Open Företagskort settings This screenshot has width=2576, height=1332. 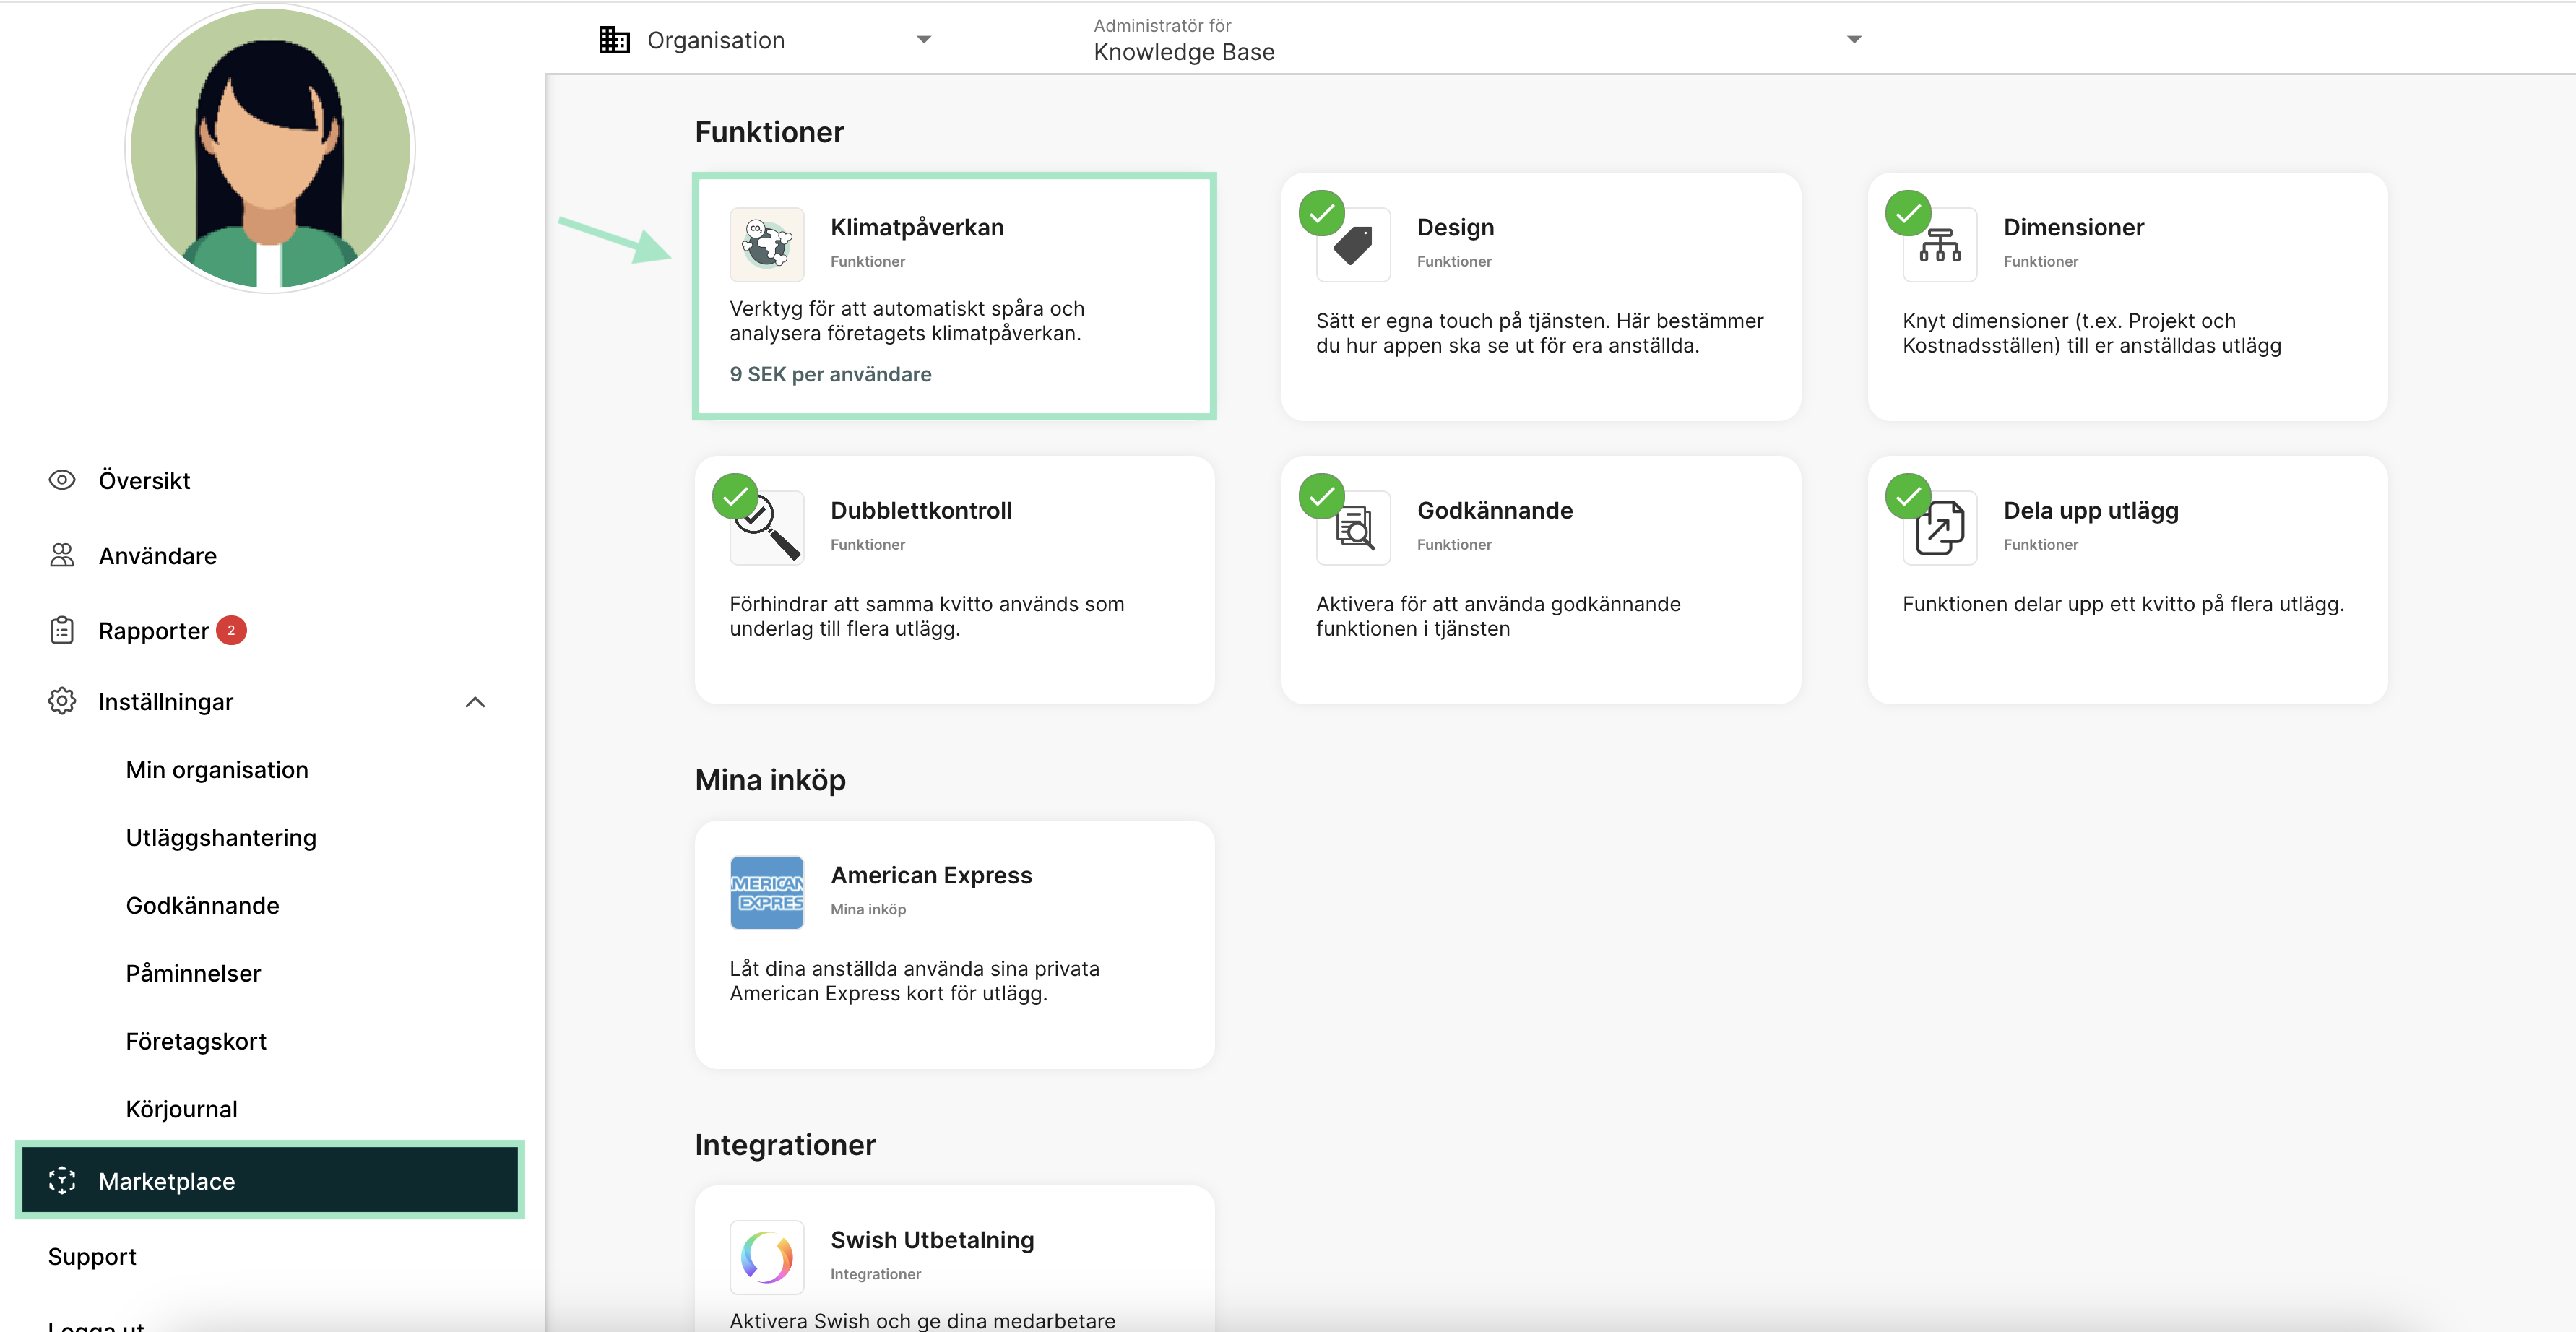point(196,1042)
